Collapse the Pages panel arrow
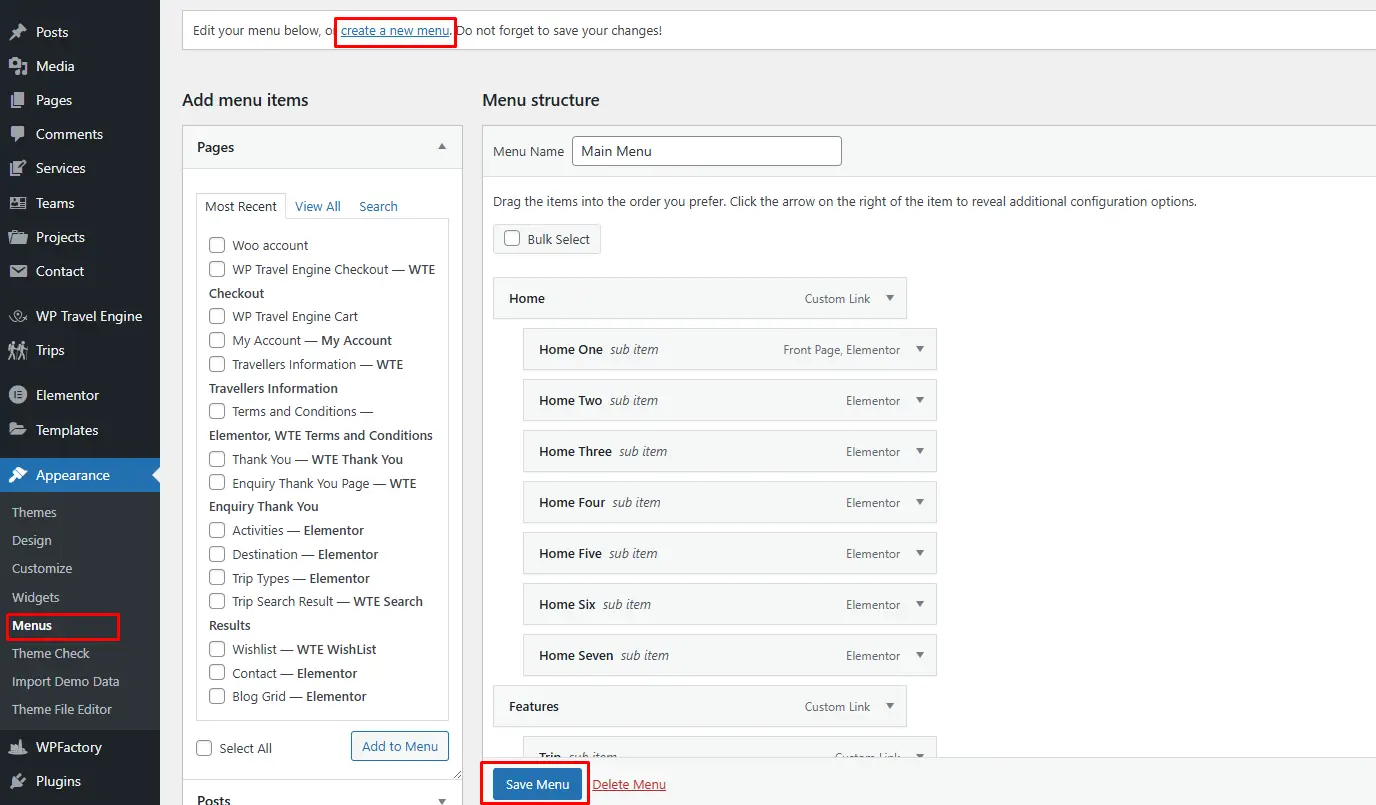 pyautogui.click(x=442, y=147)
